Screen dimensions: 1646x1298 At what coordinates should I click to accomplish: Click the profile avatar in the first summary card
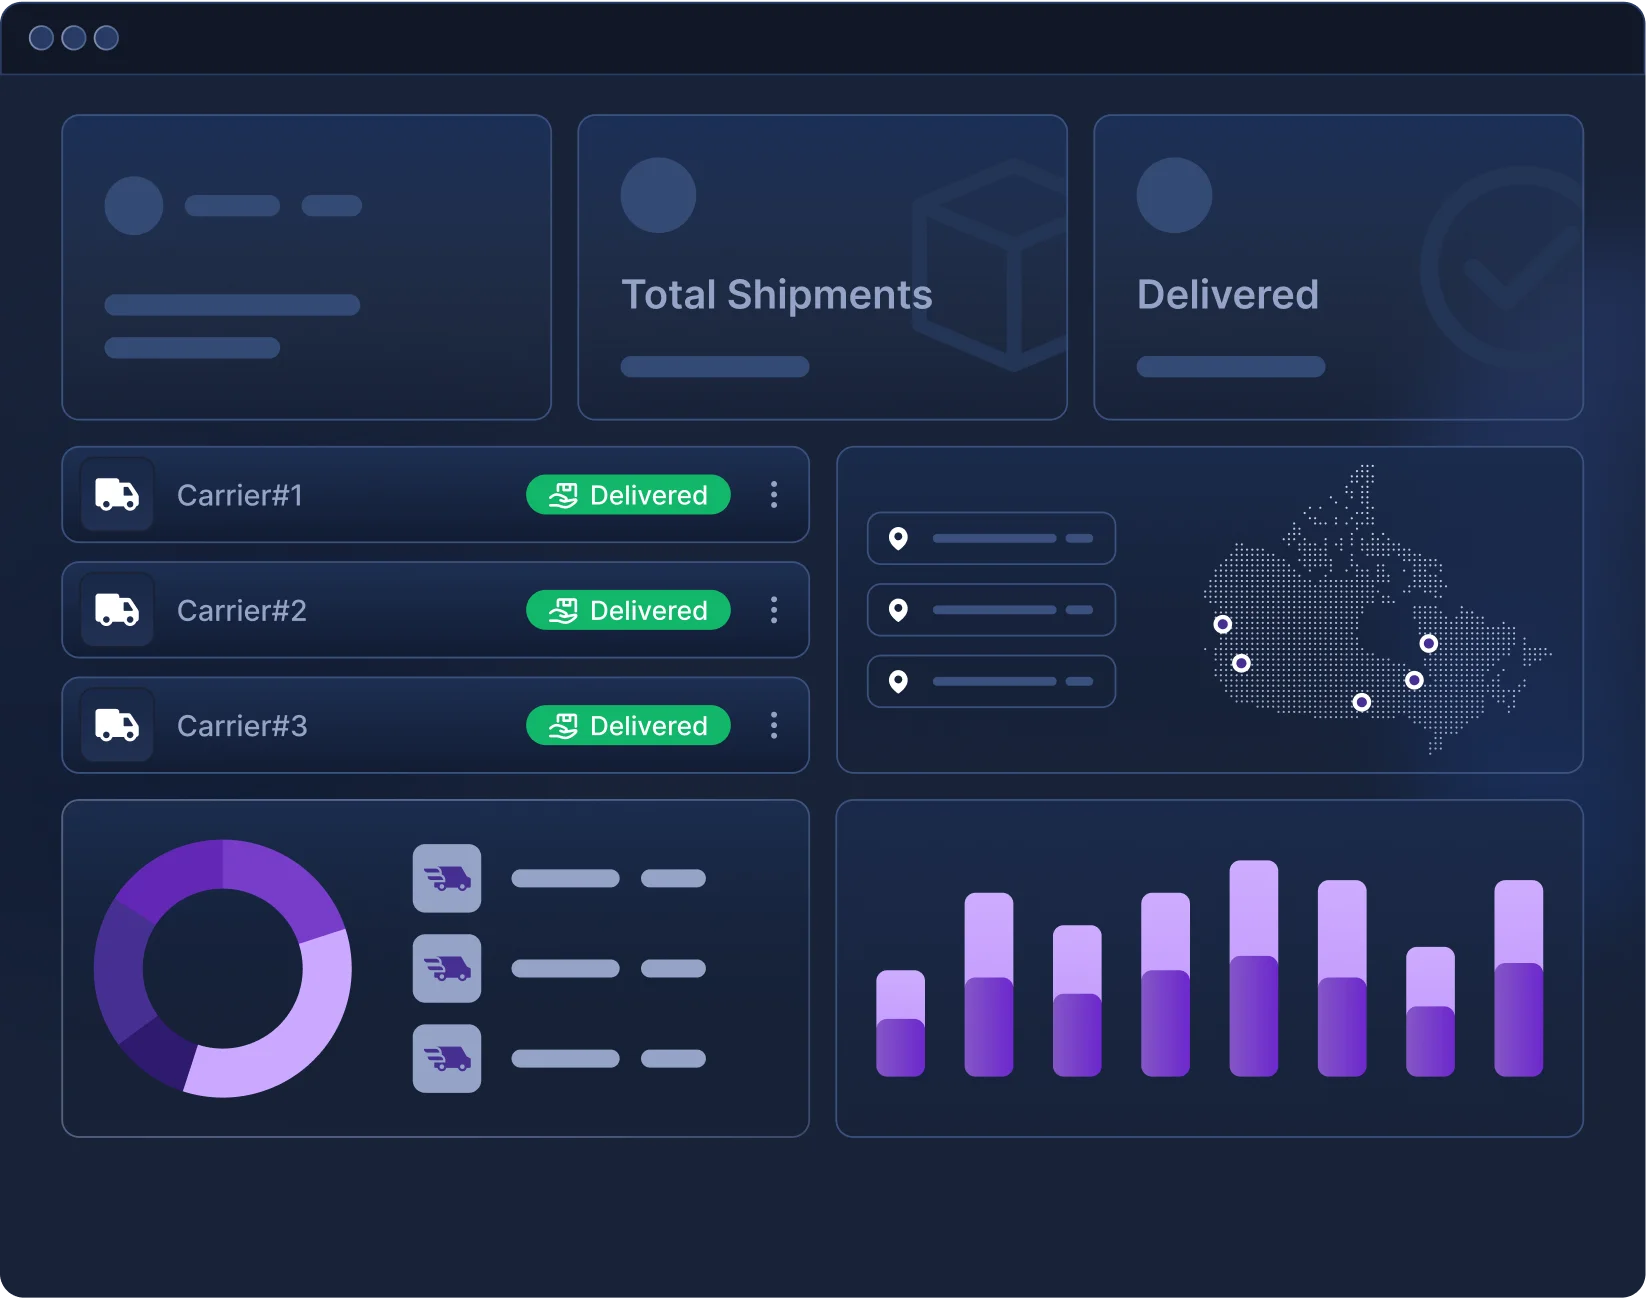point(134,206)
